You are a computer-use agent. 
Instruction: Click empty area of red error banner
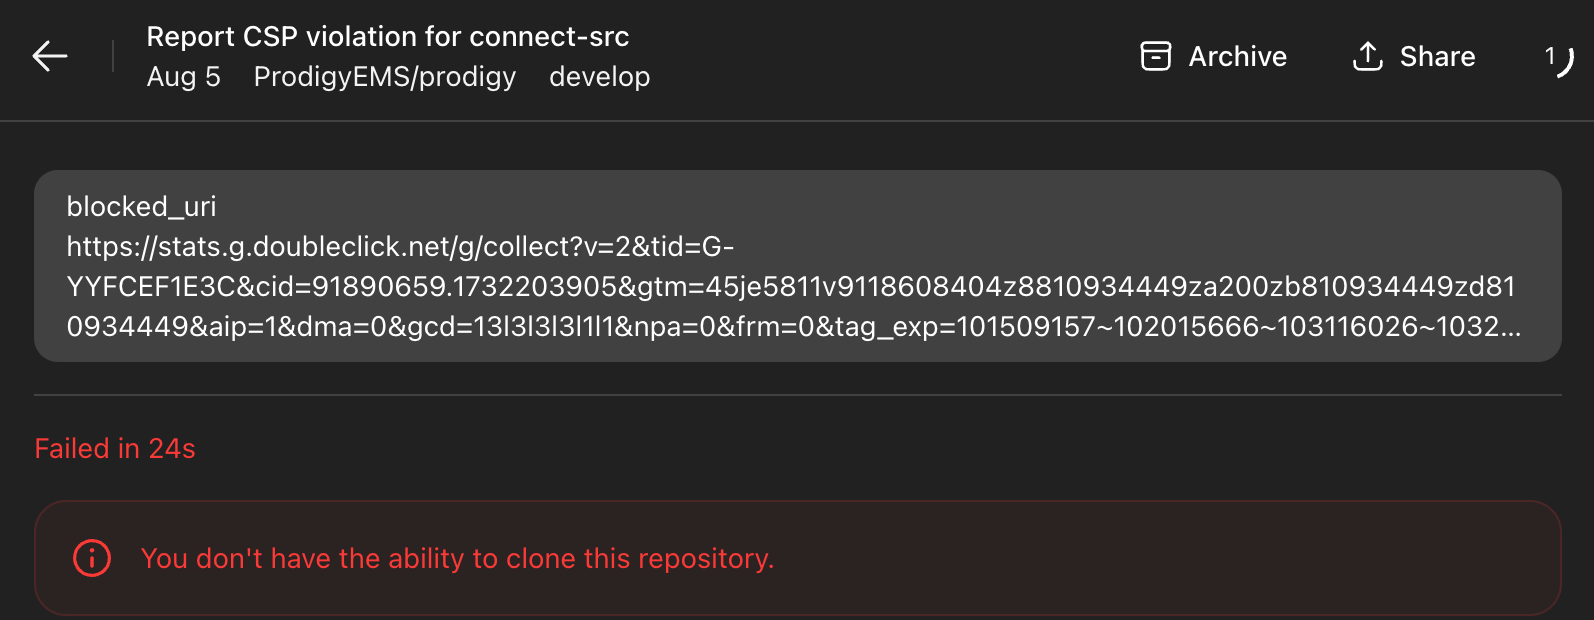click(x=1150, y=558)
